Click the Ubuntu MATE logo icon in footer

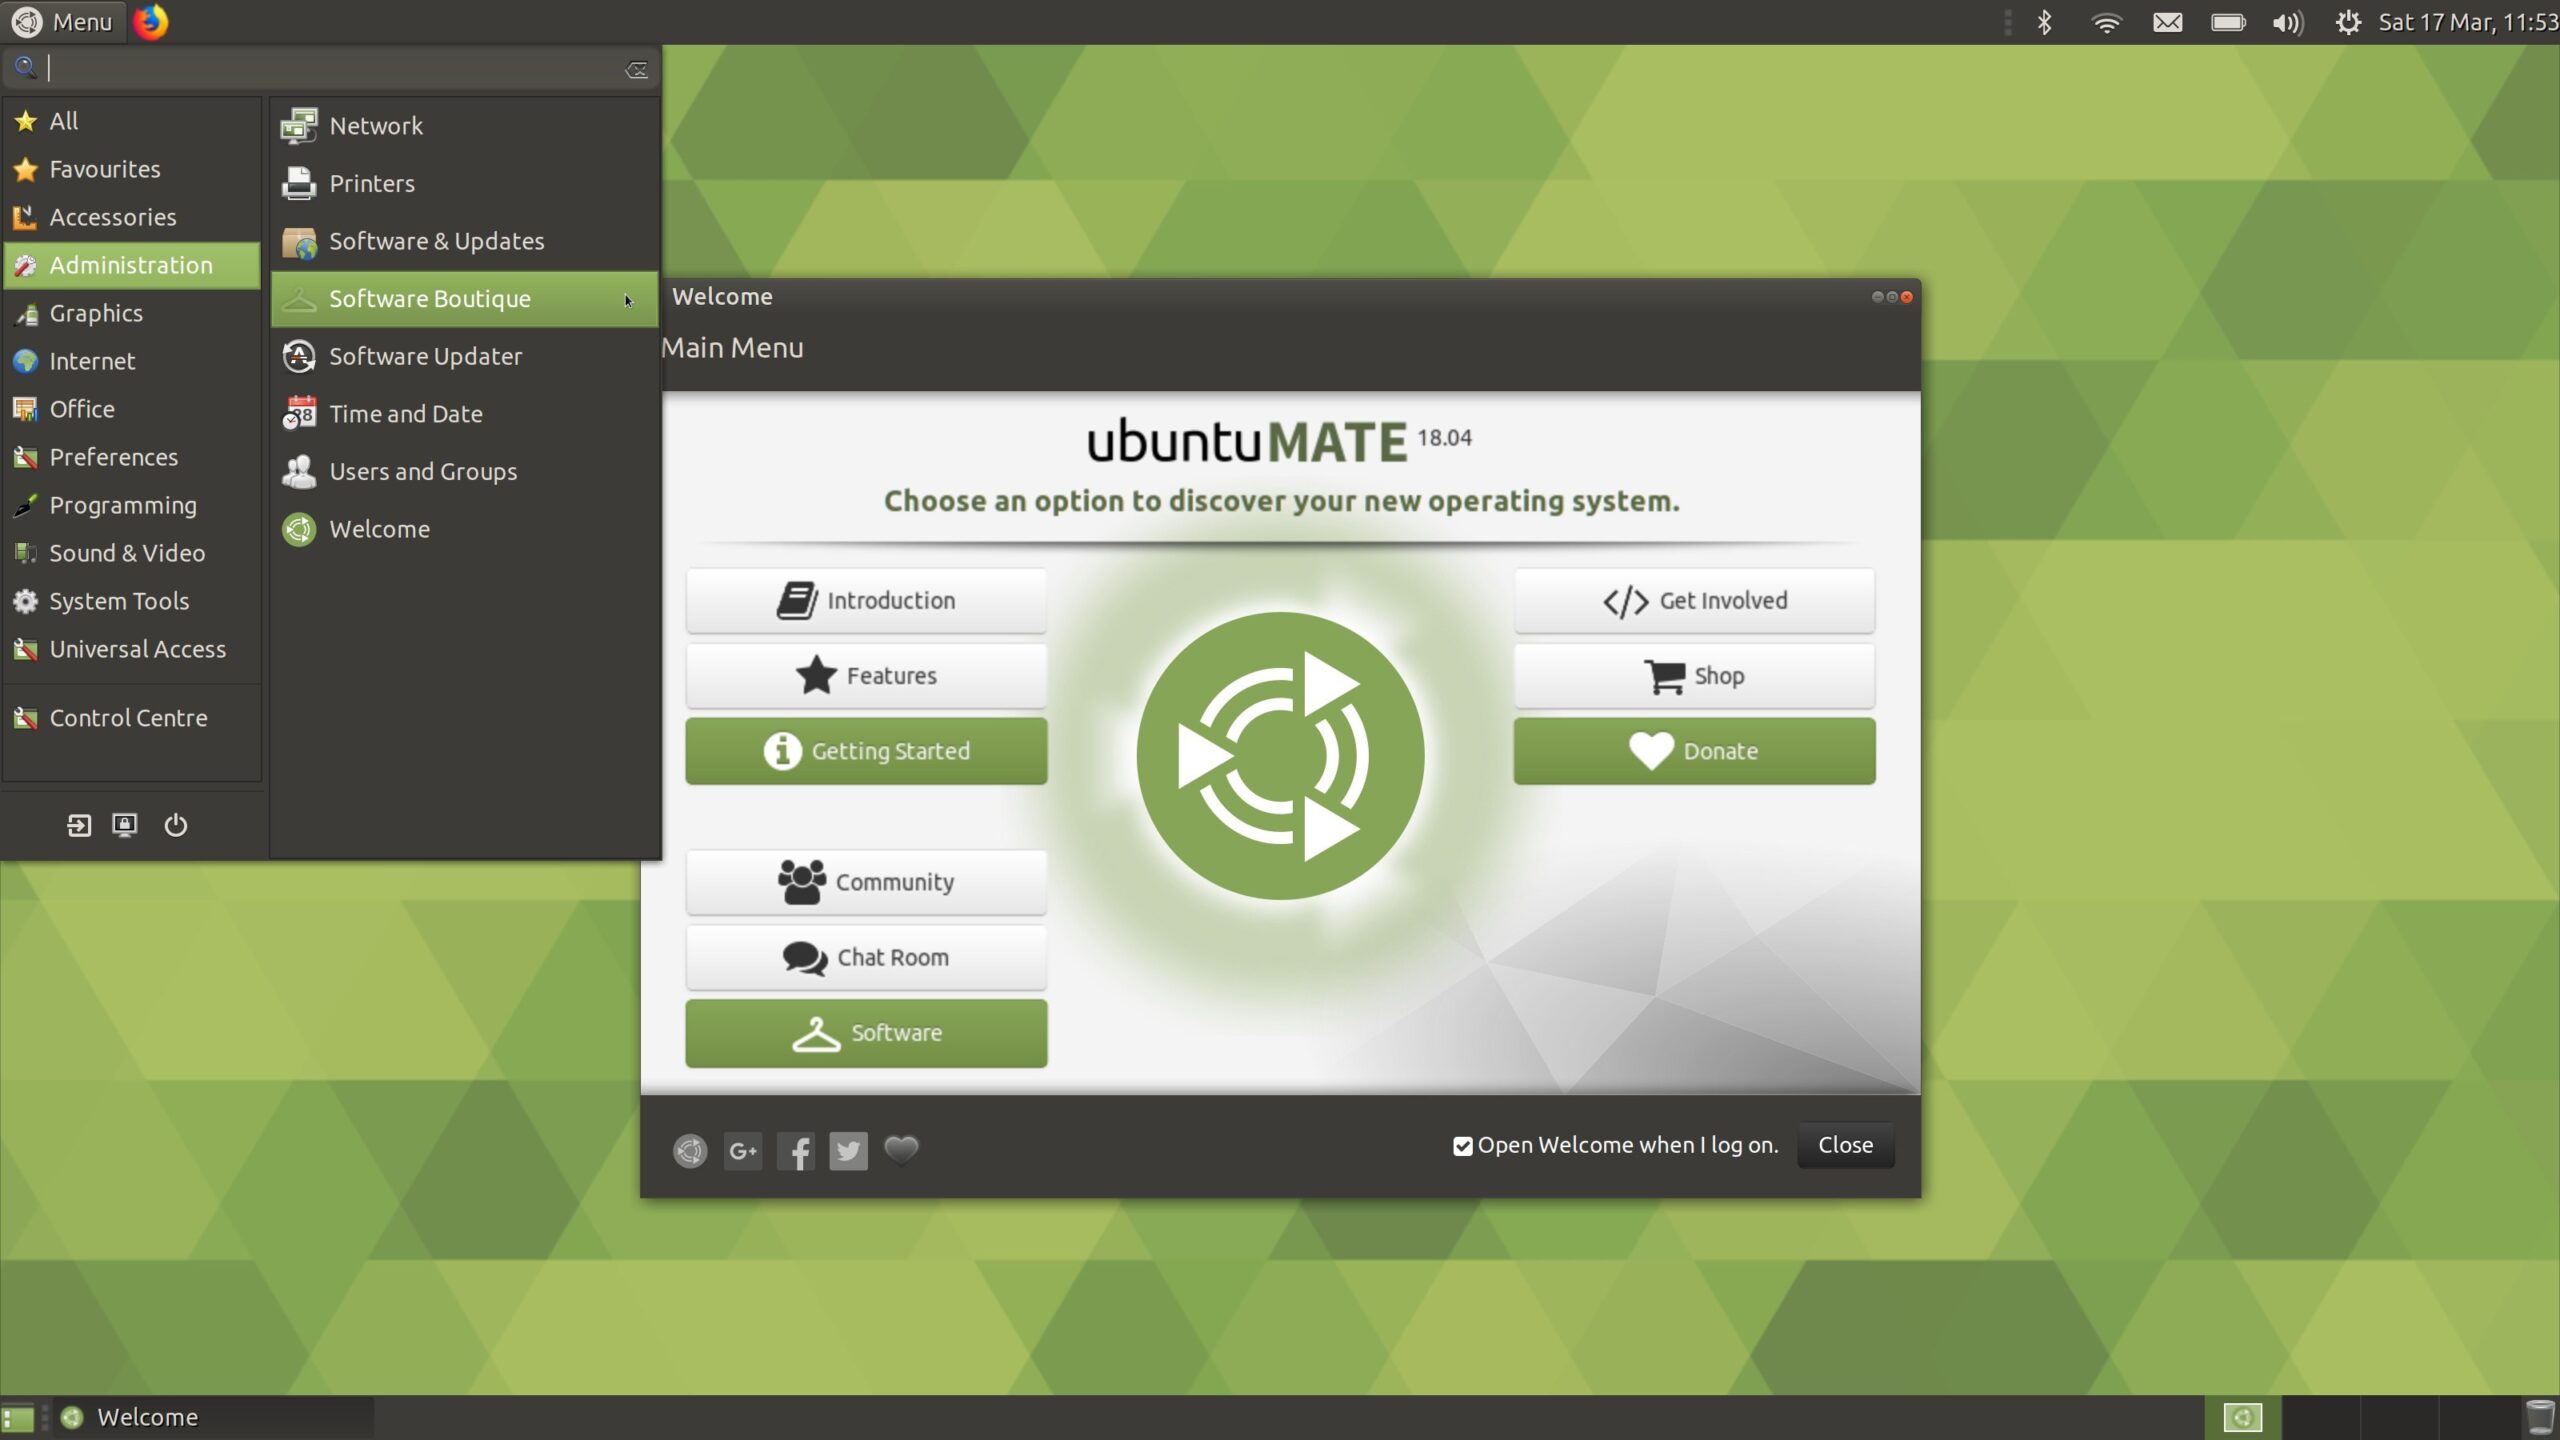[689, 1150]
